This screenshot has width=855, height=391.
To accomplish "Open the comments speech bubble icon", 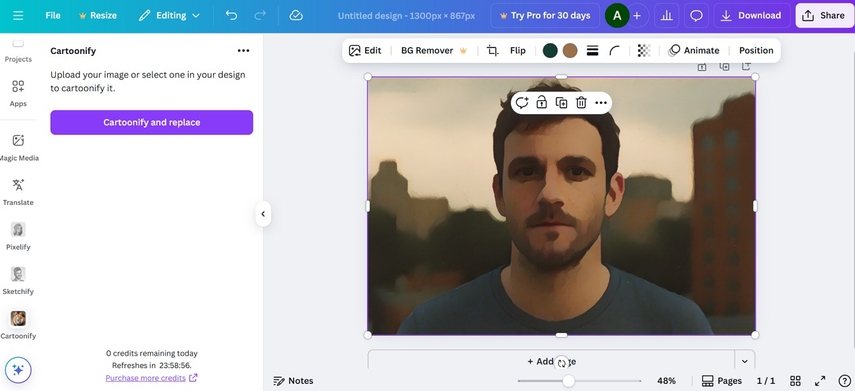I will [696, 16].
